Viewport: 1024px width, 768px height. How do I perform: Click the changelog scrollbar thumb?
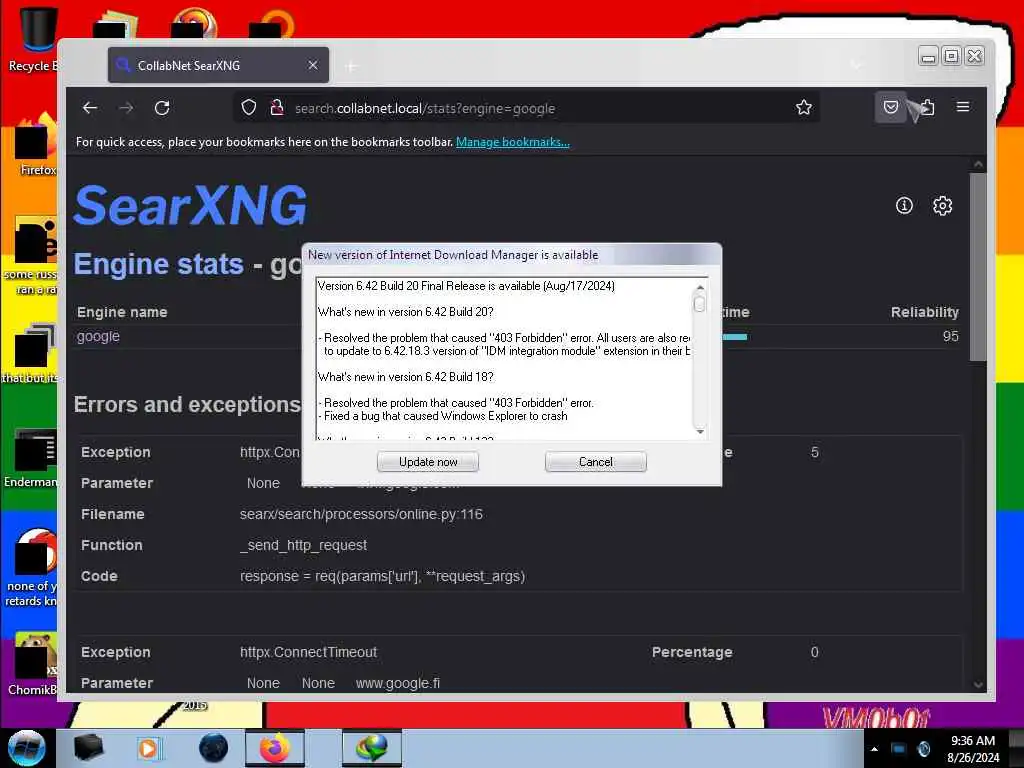pos(700,304)
